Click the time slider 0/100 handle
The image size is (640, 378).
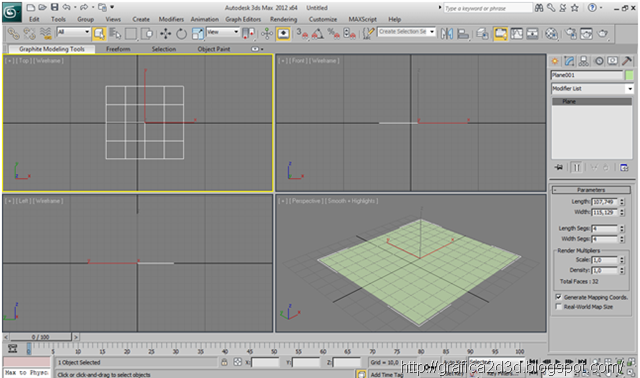tap(40, 337)
